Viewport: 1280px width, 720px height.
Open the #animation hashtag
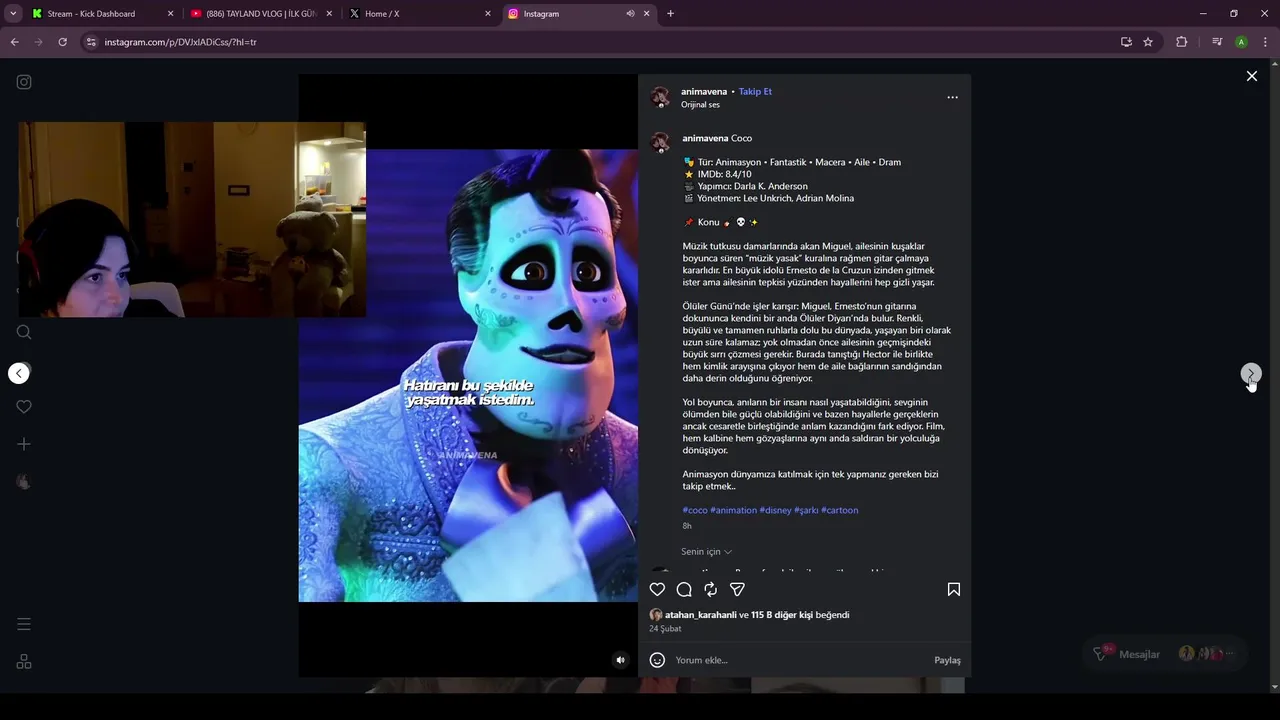[733, 510]
